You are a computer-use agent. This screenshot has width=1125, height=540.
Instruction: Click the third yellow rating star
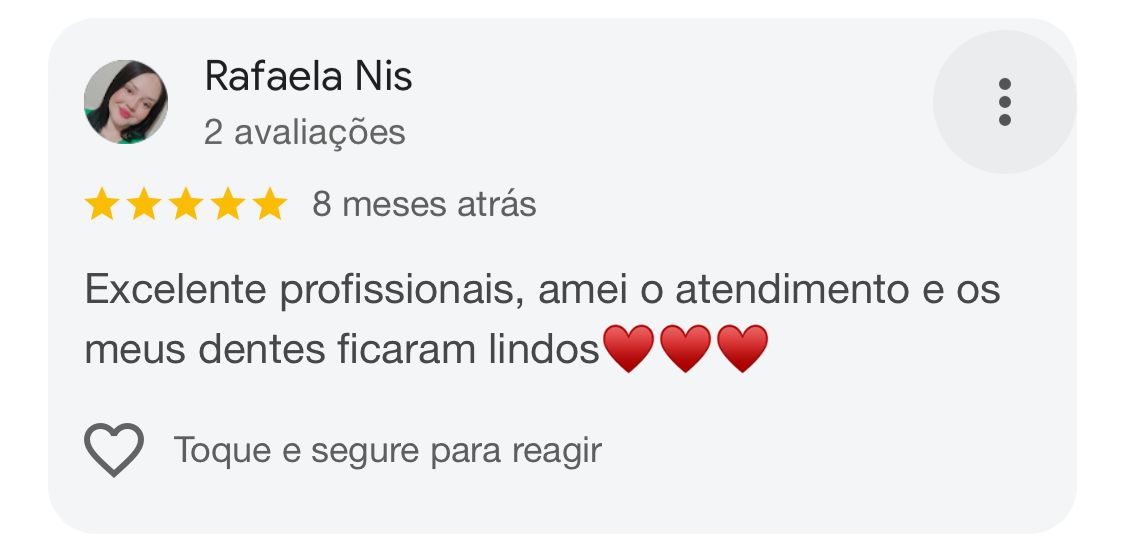186,205
